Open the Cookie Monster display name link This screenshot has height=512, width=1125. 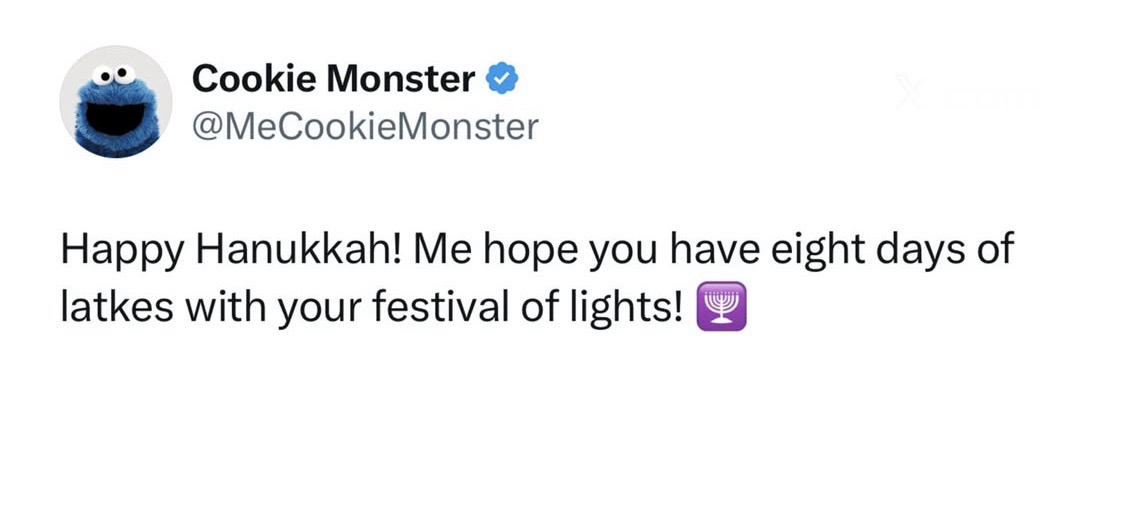(x=333, y=78)
